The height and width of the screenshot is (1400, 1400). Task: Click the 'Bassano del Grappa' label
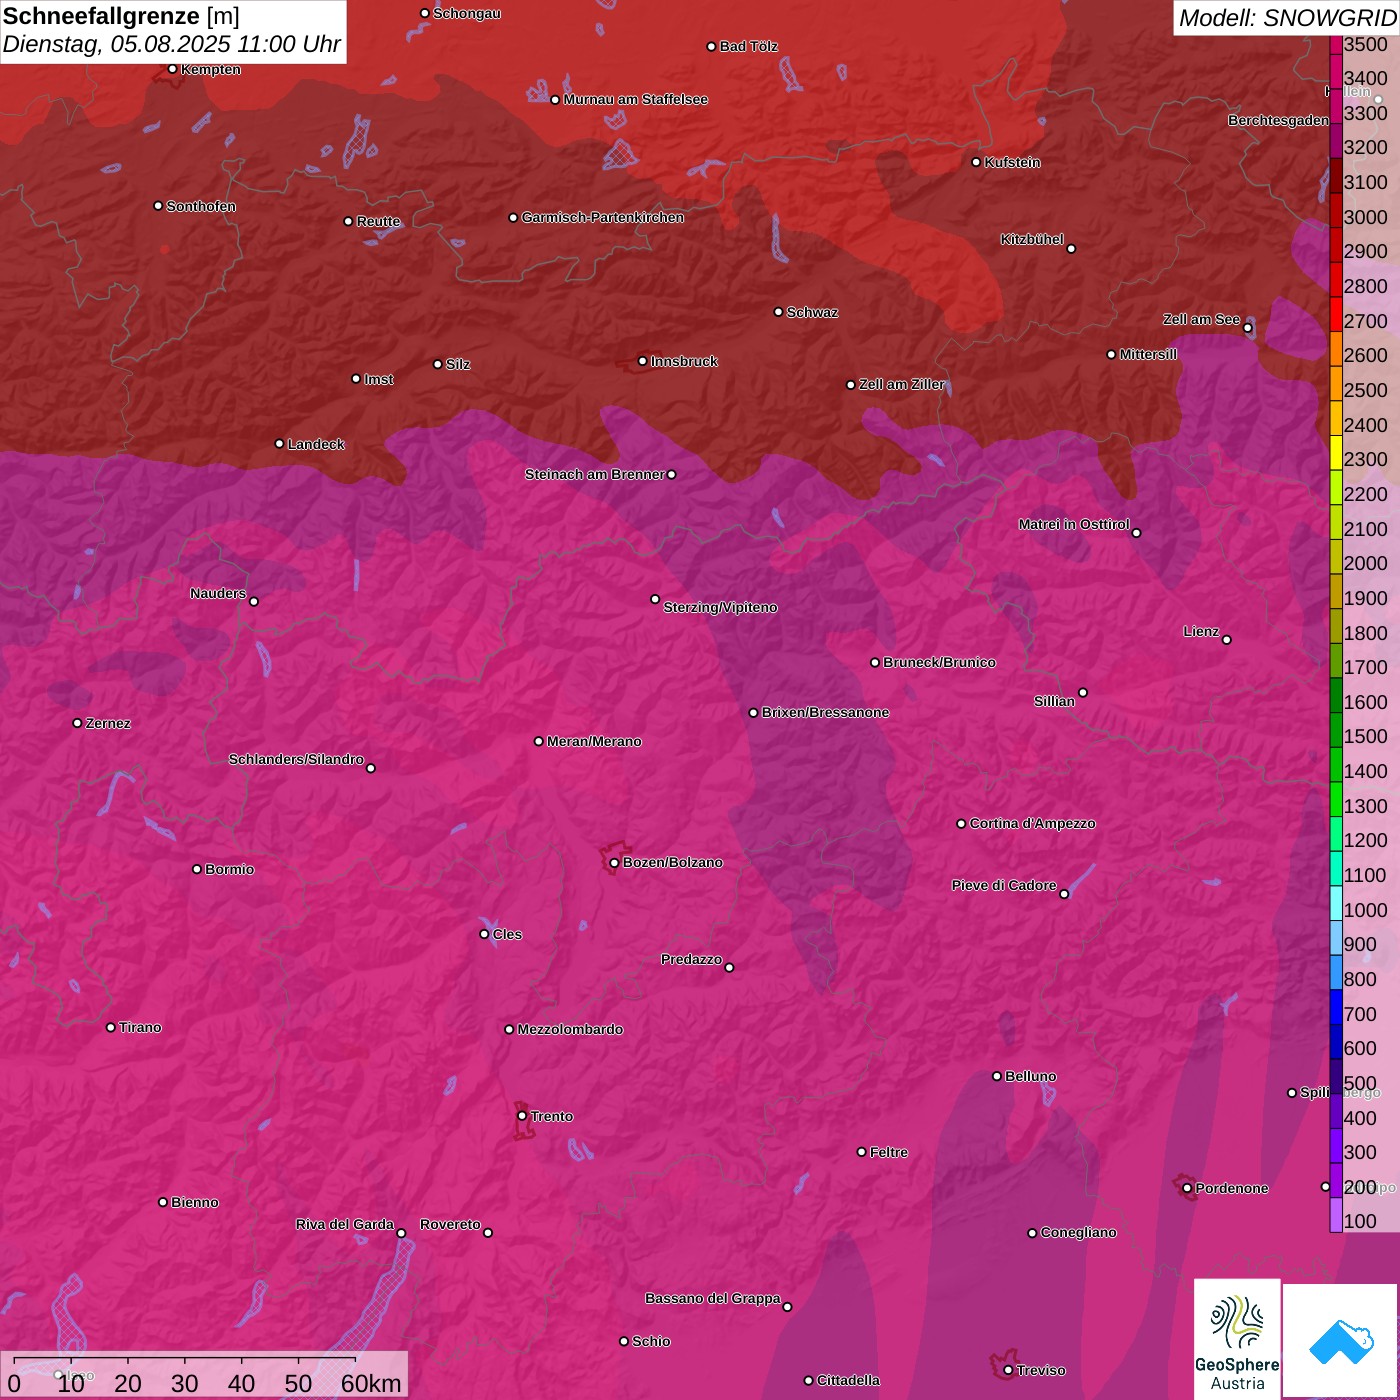click(713, 1298)
